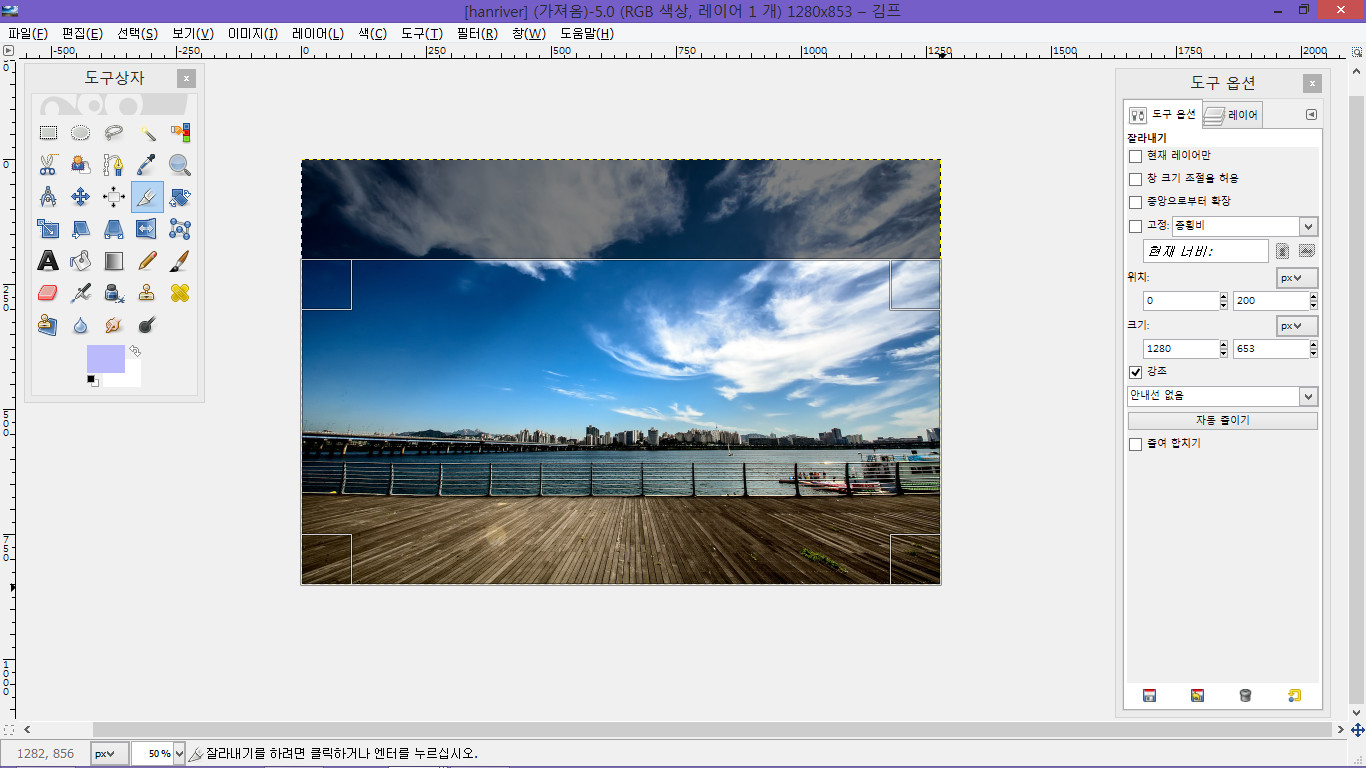
Task: Uncheck the 강조 checkbox
Action: click(x=1135, y=372)
